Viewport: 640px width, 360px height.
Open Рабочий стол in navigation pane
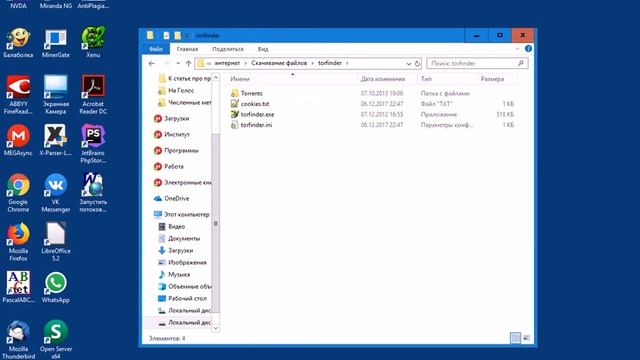(x=182, y=298)
